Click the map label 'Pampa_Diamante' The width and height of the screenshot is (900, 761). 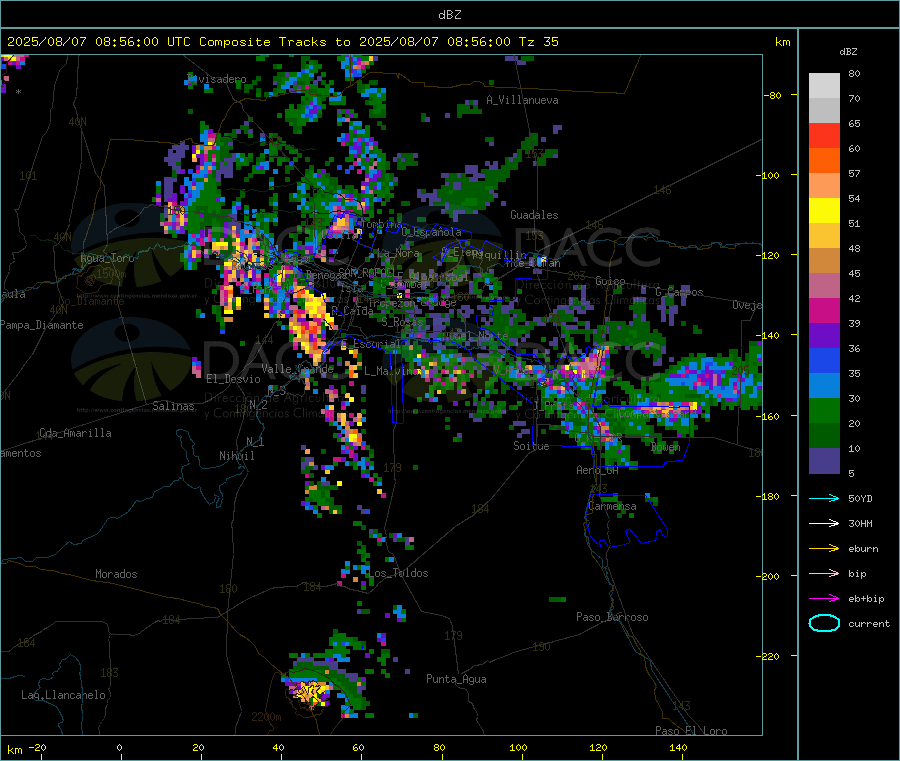tap(41, 325)
